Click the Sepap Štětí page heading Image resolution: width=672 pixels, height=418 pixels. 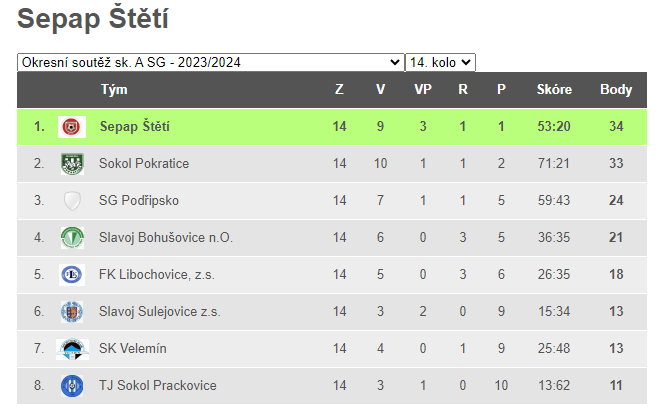point(93,18)
